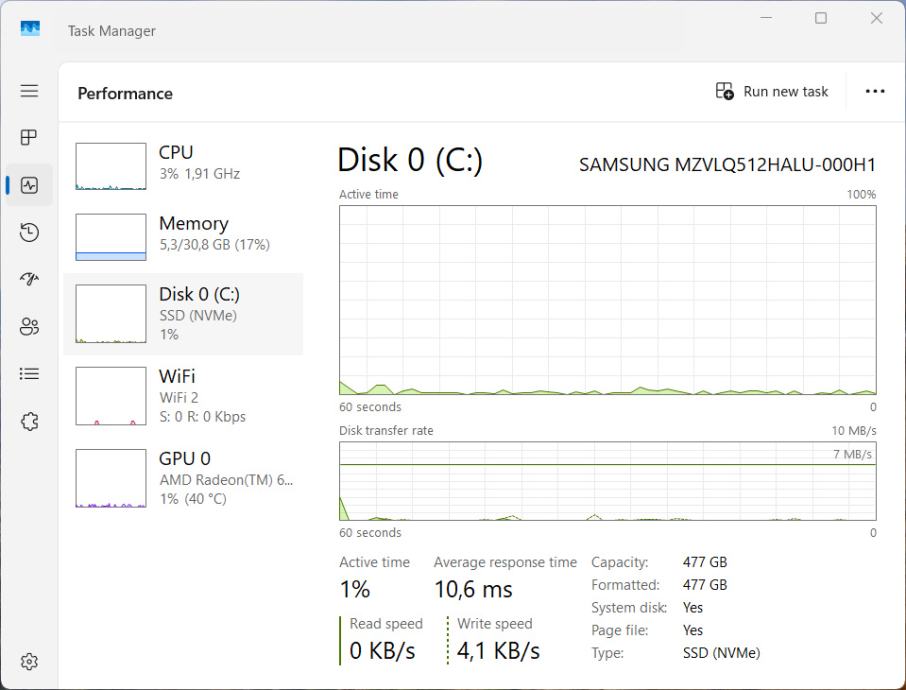Open the Services puzzle-piece icon
Image resolution: width=906 pixels, height=690 pixels.
[29, 421]
